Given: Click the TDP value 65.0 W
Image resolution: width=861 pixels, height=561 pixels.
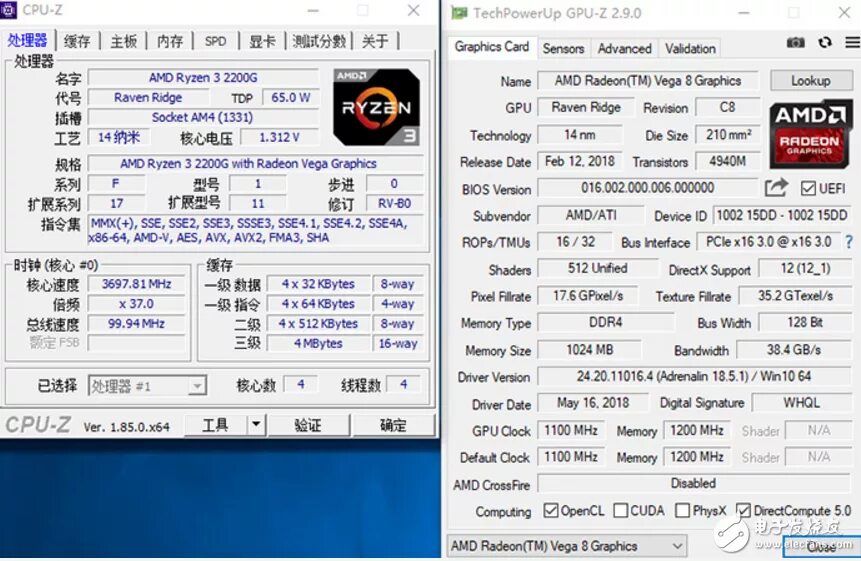Looking at the screenshot, I should tap(290, 97).
